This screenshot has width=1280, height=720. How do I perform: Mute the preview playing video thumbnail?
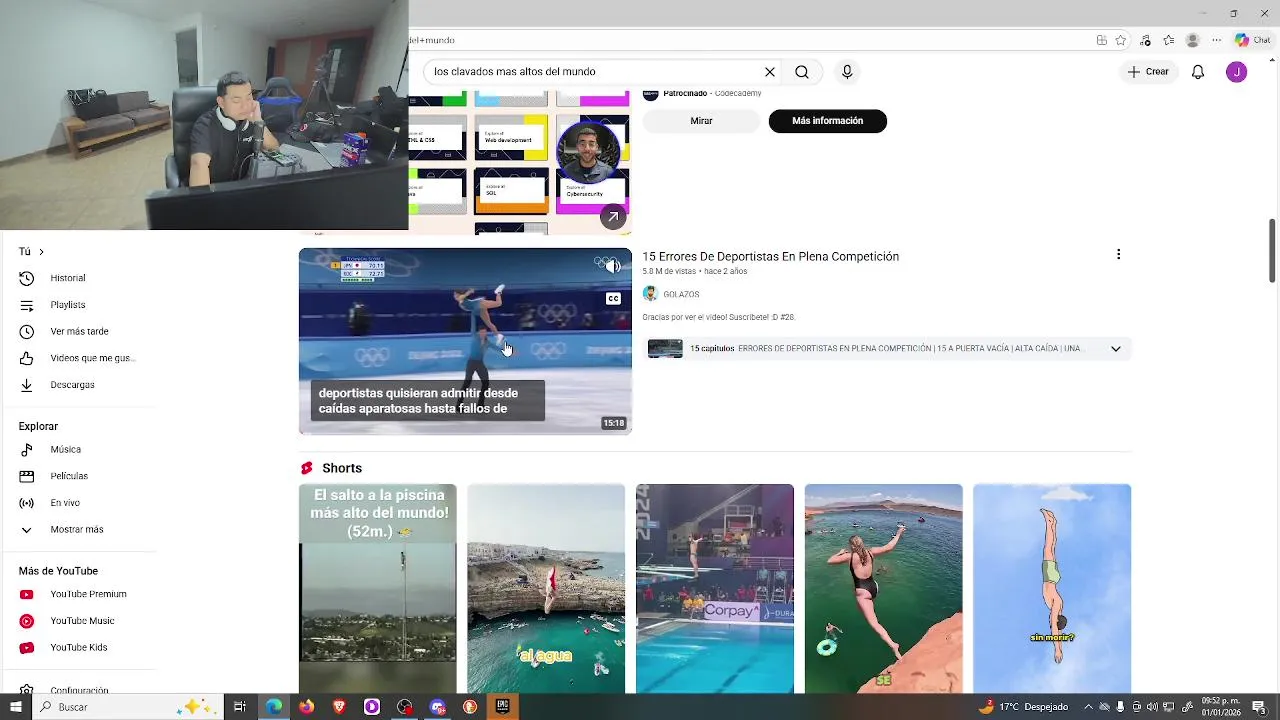coord(613,266)
